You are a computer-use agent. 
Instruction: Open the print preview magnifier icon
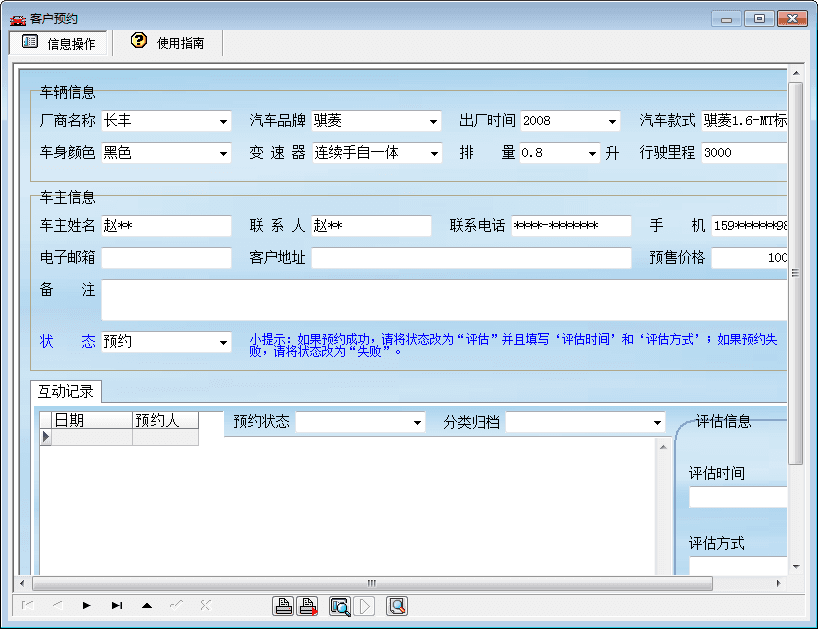tap(340, 605)
